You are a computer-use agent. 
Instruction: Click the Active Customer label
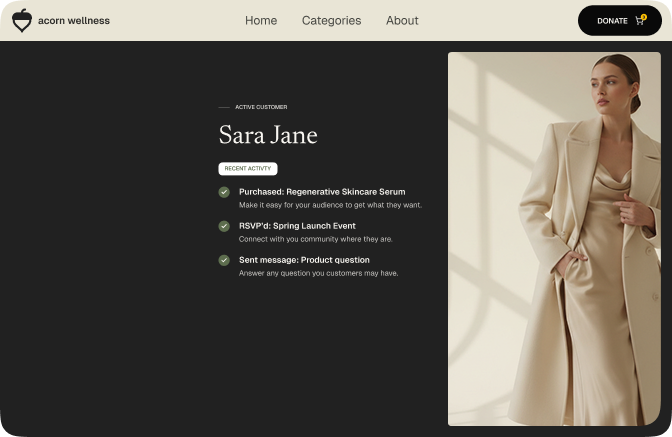point(261,107)
